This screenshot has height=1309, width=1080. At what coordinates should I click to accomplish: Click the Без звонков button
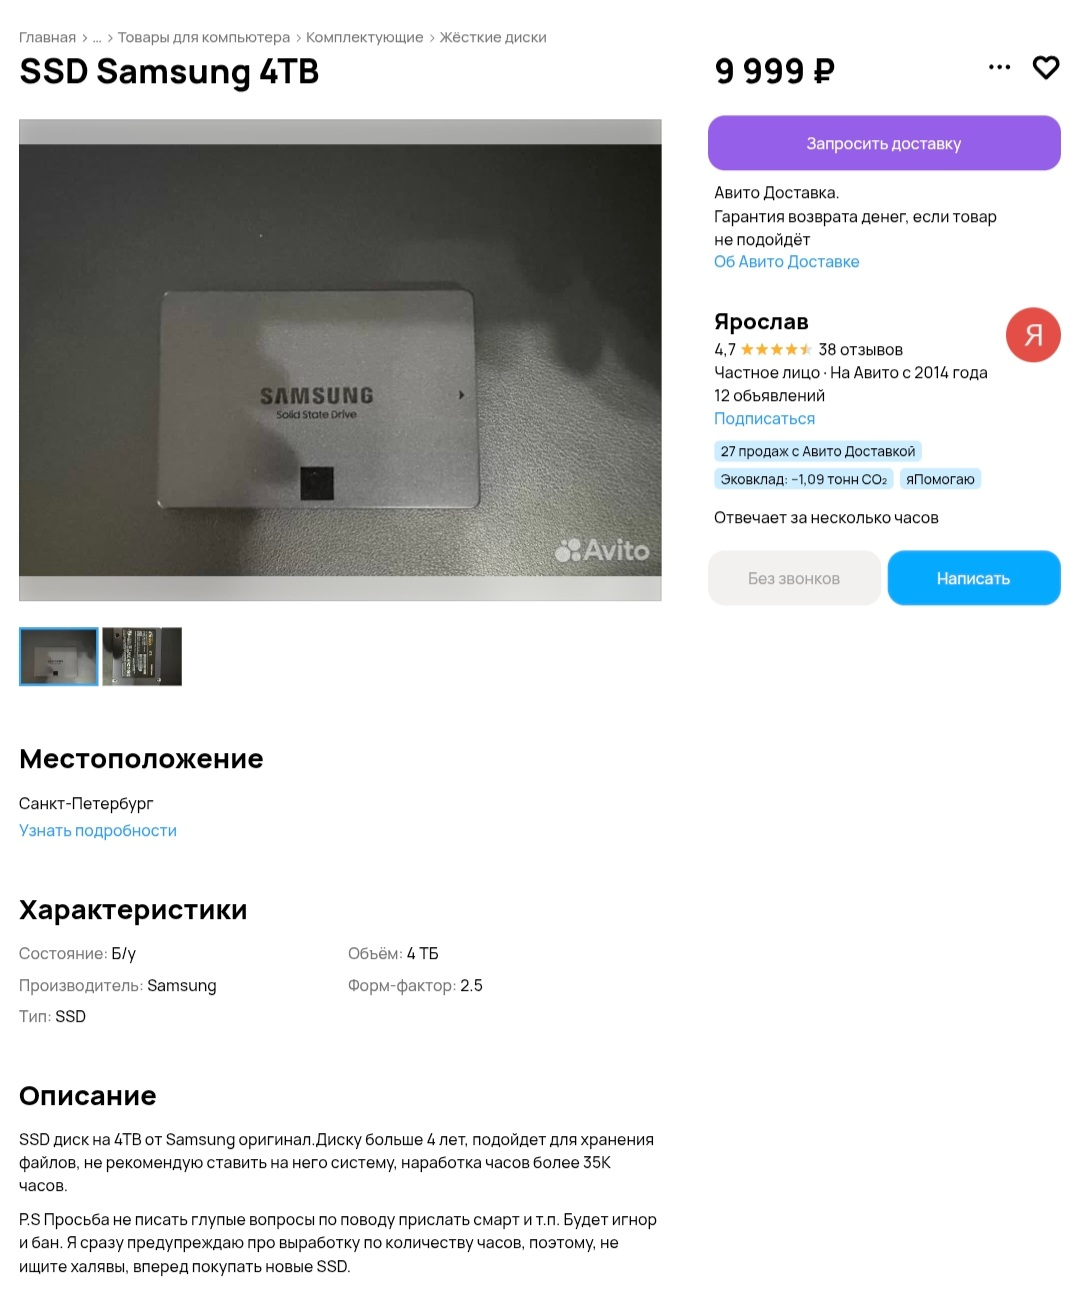(794, 578)
